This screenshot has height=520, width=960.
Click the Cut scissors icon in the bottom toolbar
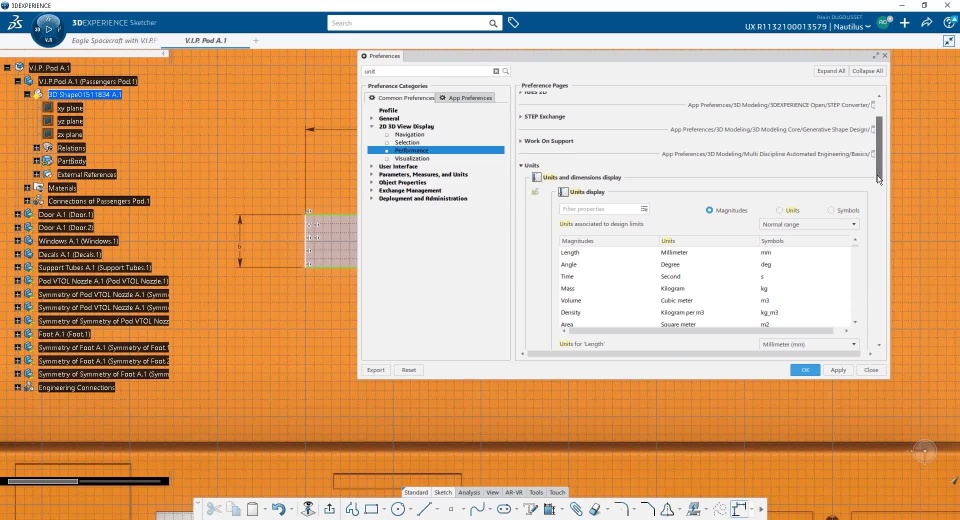(213, 509)
